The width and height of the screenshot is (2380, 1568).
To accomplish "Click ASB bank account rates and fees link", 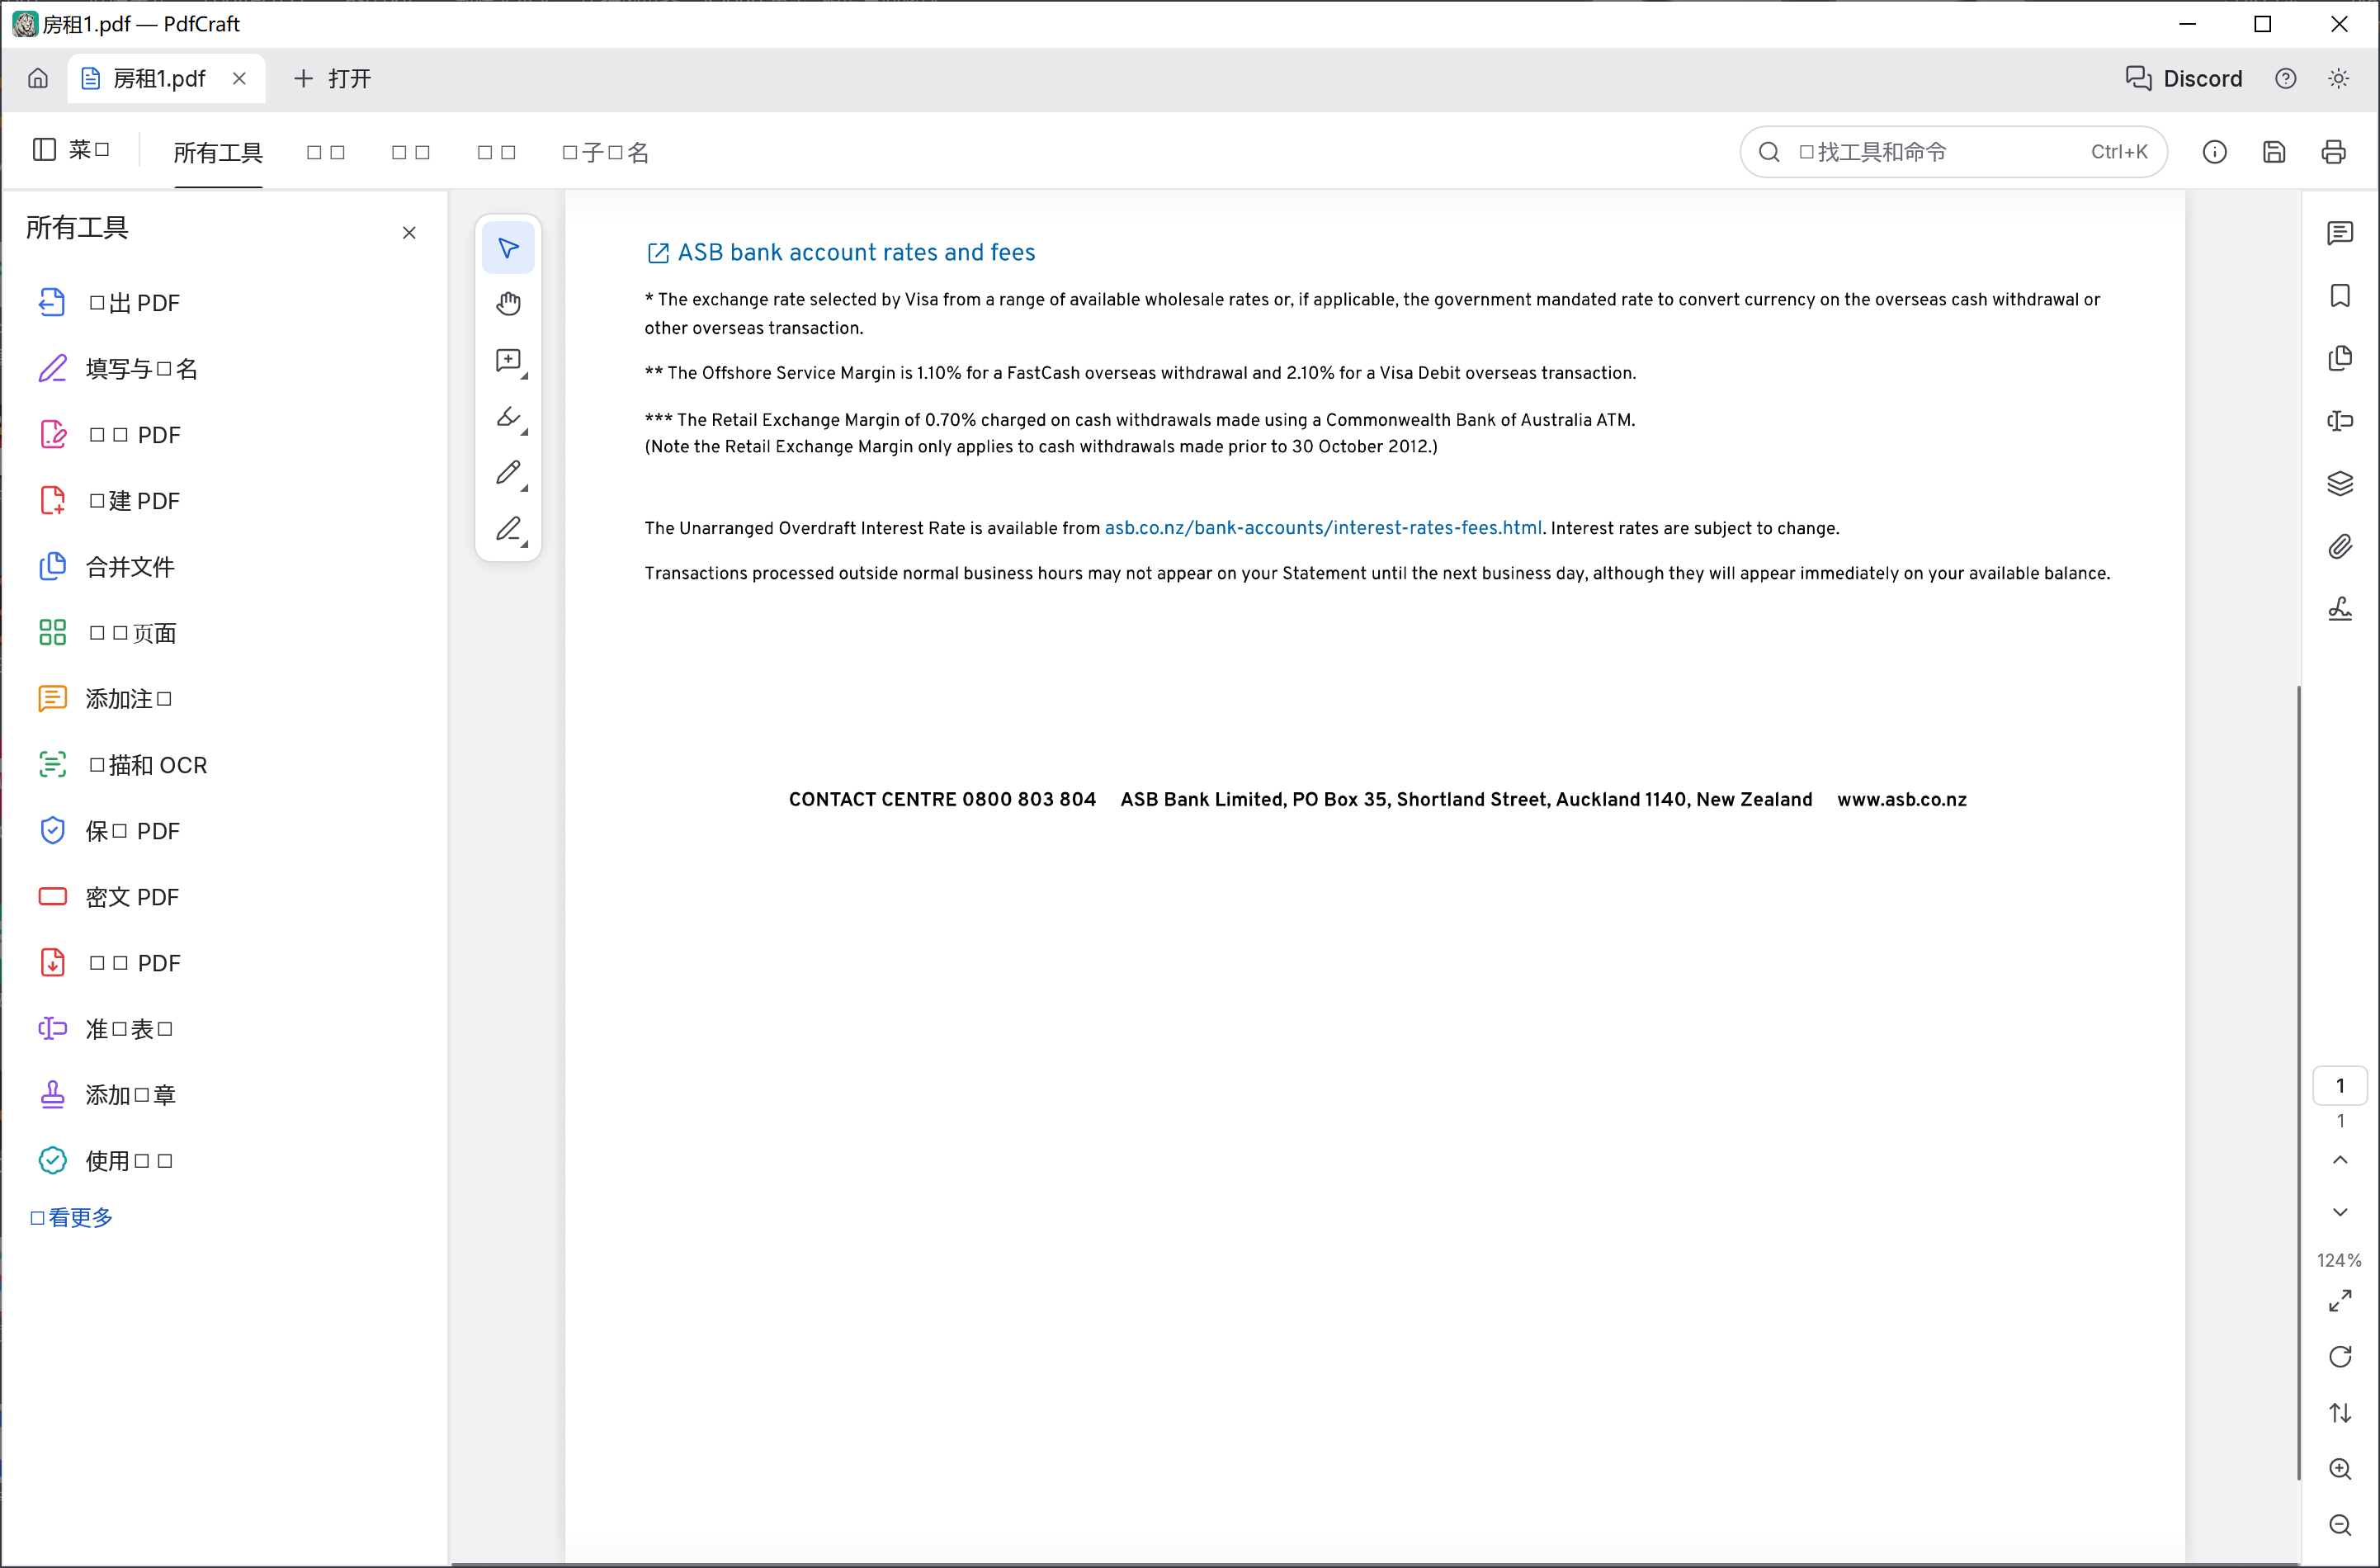I will [x=841, y=252].
